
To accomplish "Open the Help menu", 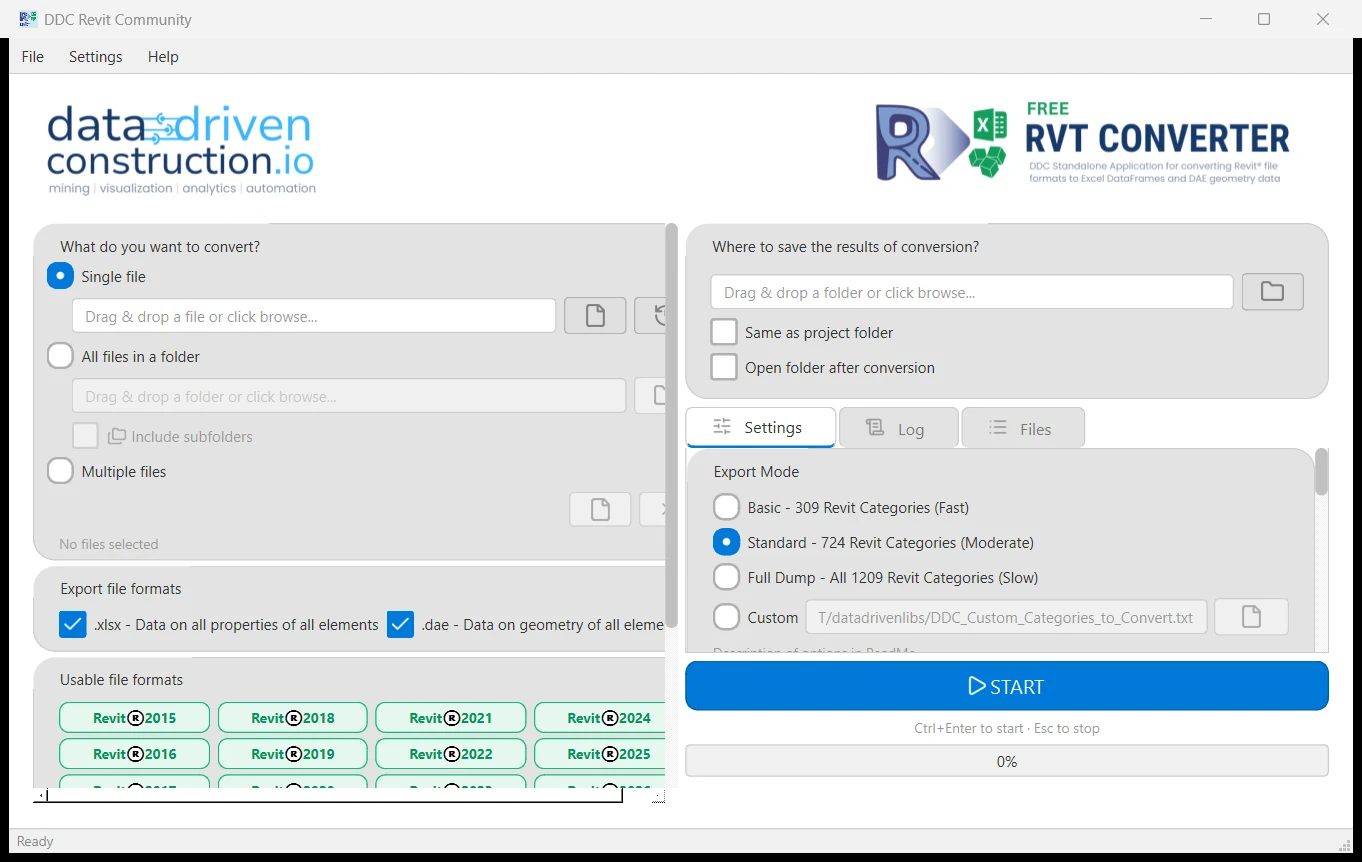I will [163, 57].
